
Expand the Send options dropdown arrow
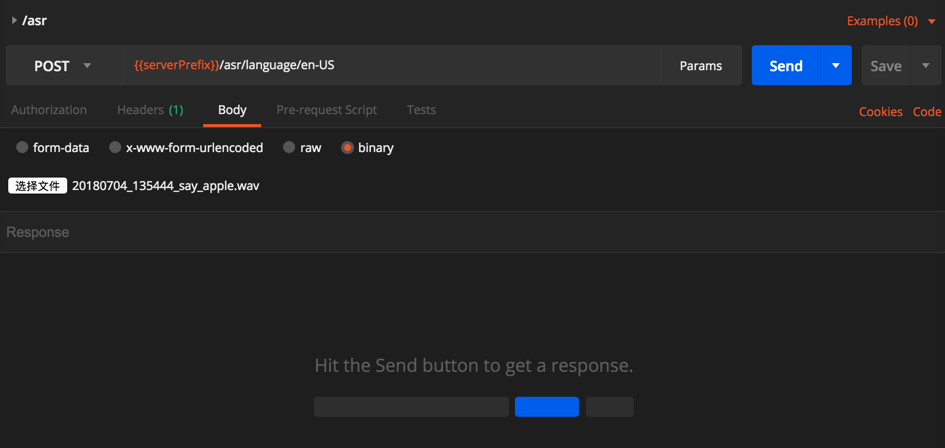(836, 66)
